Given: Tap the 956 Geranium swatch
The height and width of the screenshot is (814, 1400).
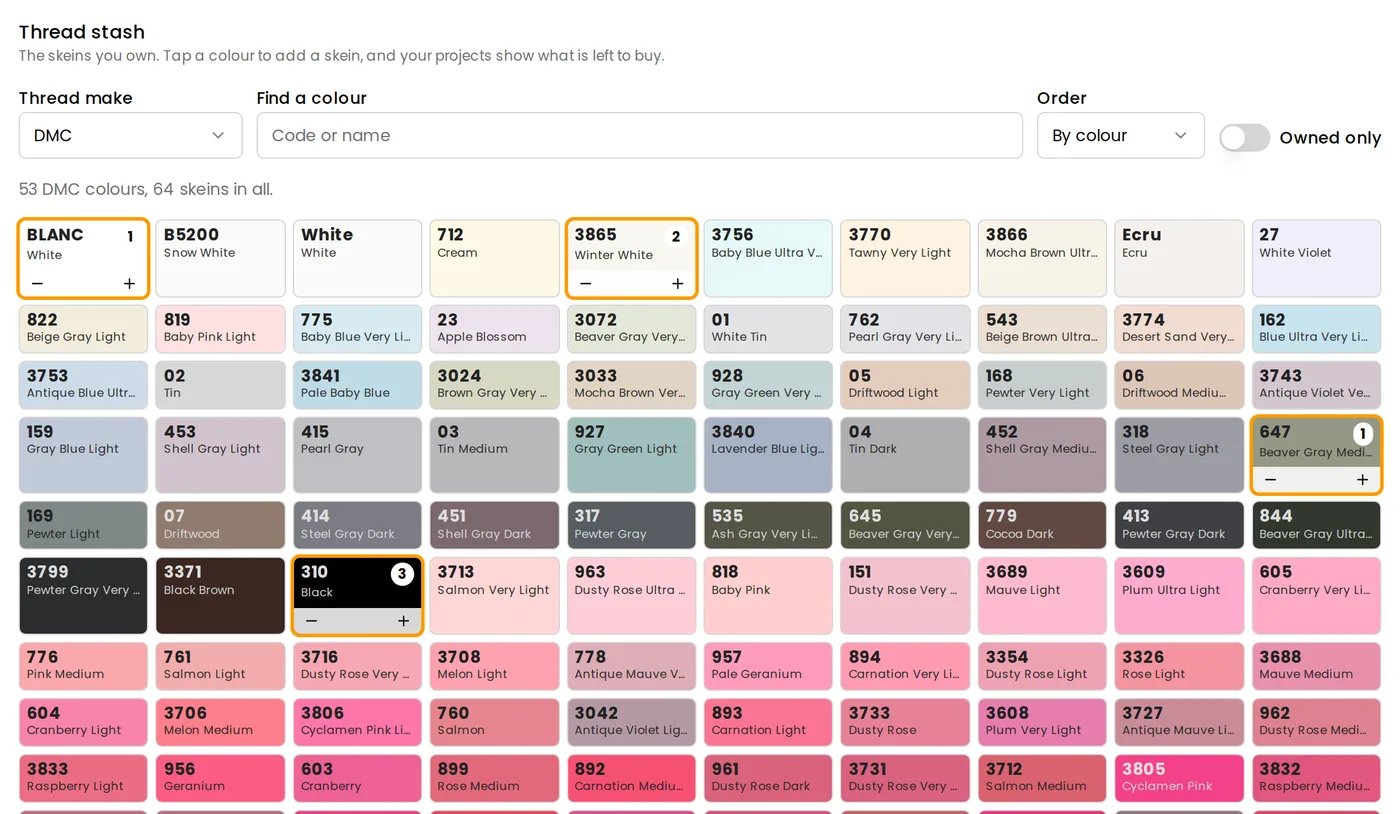Looking at the screenshot, I should click(220, 779).
